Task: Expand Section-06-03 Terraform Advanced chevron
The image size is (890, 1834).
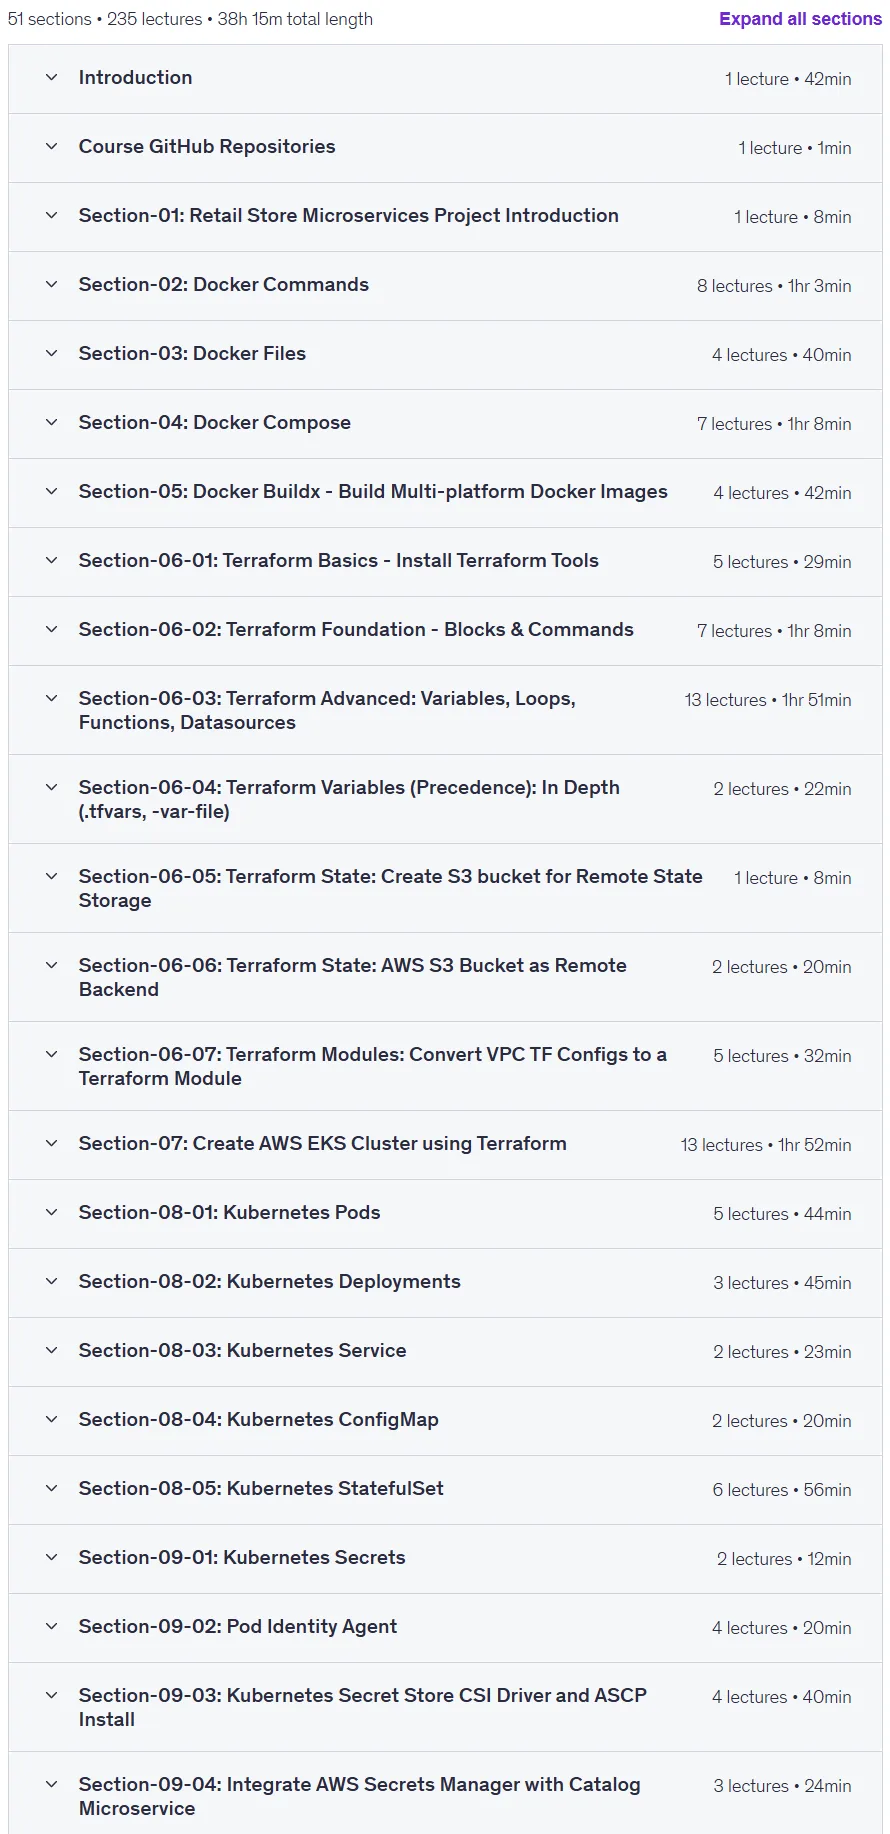Action: click(52, 698)
